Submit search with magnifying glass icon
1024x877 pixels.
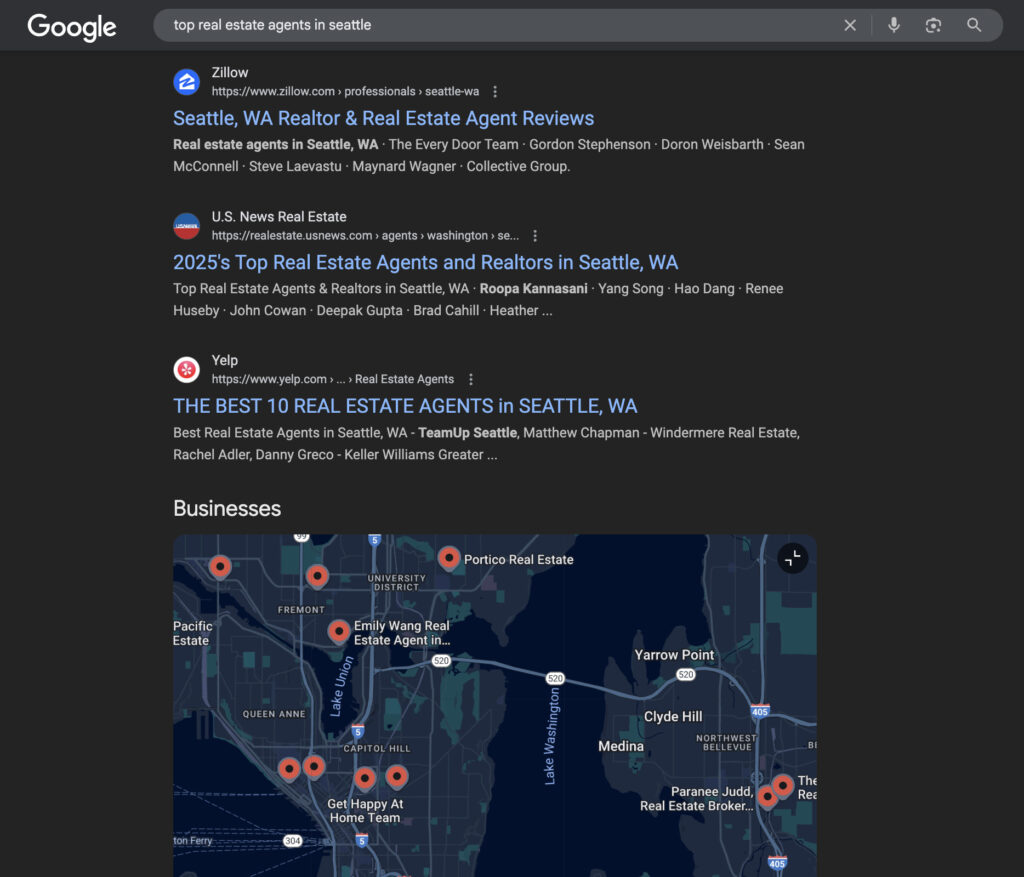[974, 25]
